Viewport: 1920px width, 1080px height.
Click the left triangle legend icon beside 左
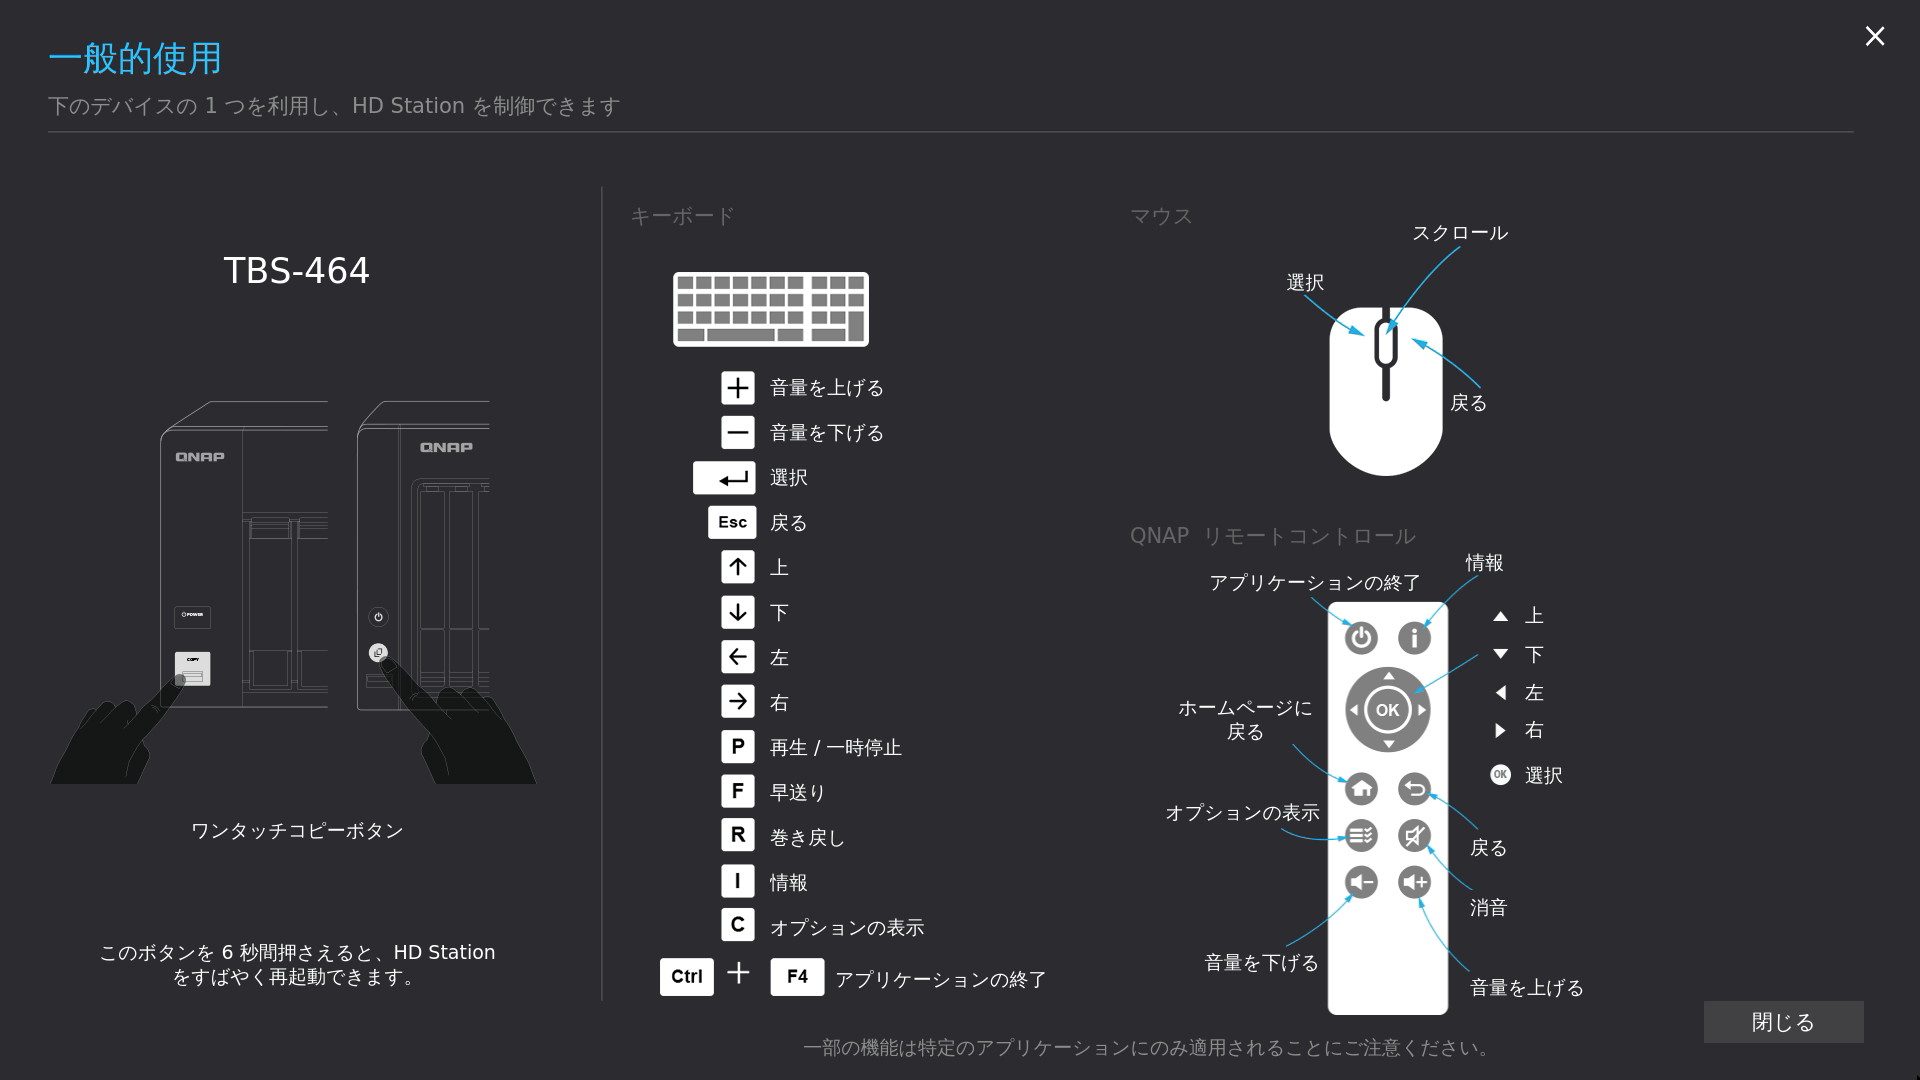[1500, 692]
